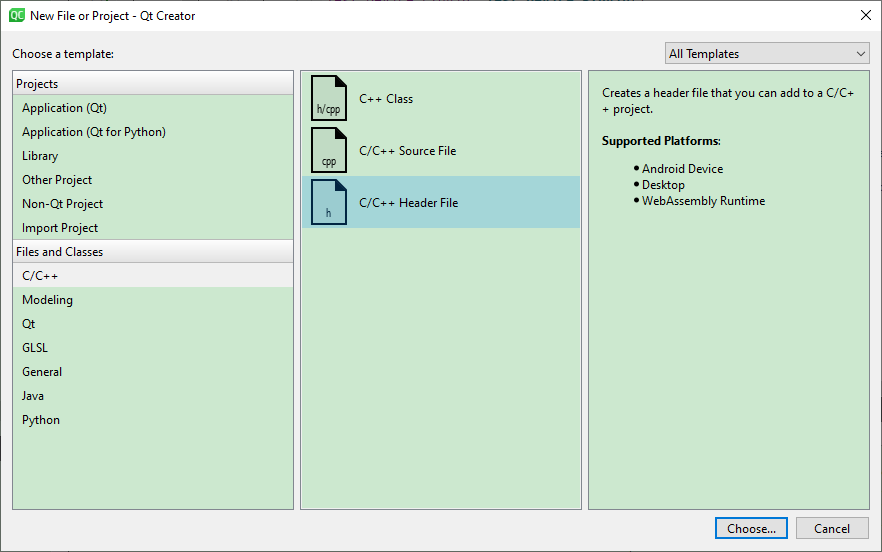Select the Library project category
Viewport: 882px width, 552px height.
click(x=152, y=156)
